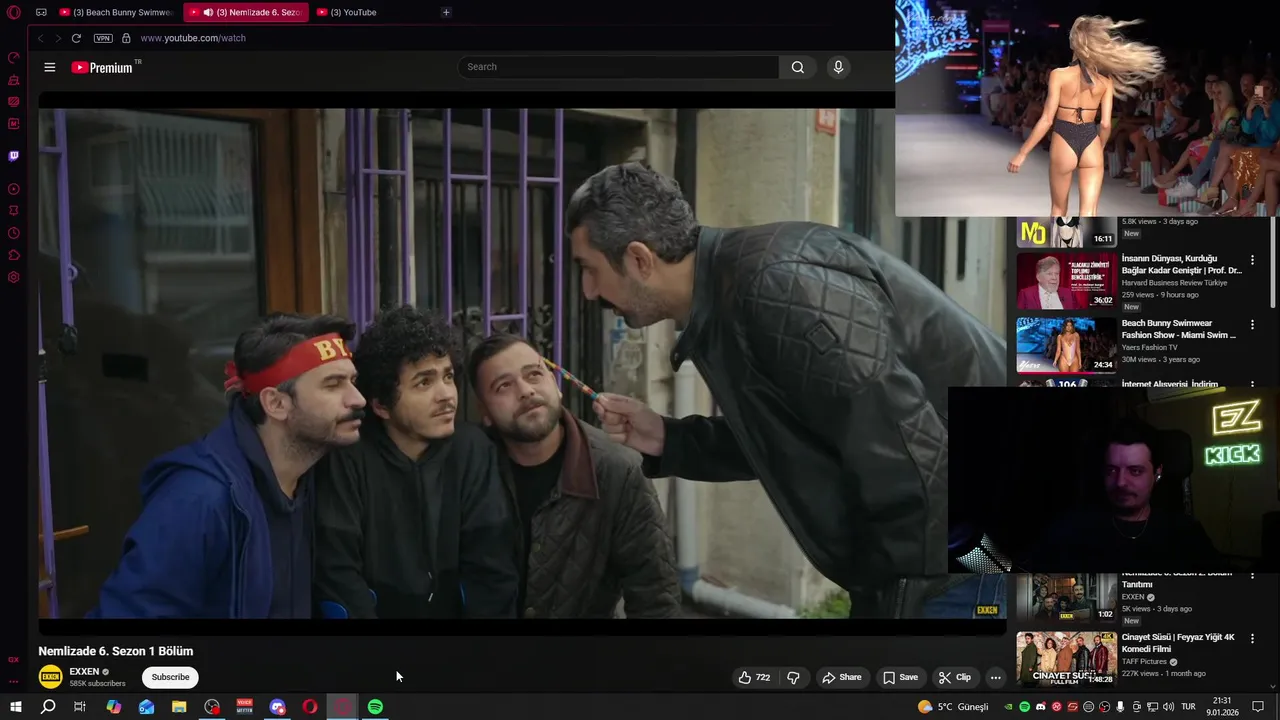Open the volume speaker tray icon

point(1169,707)
